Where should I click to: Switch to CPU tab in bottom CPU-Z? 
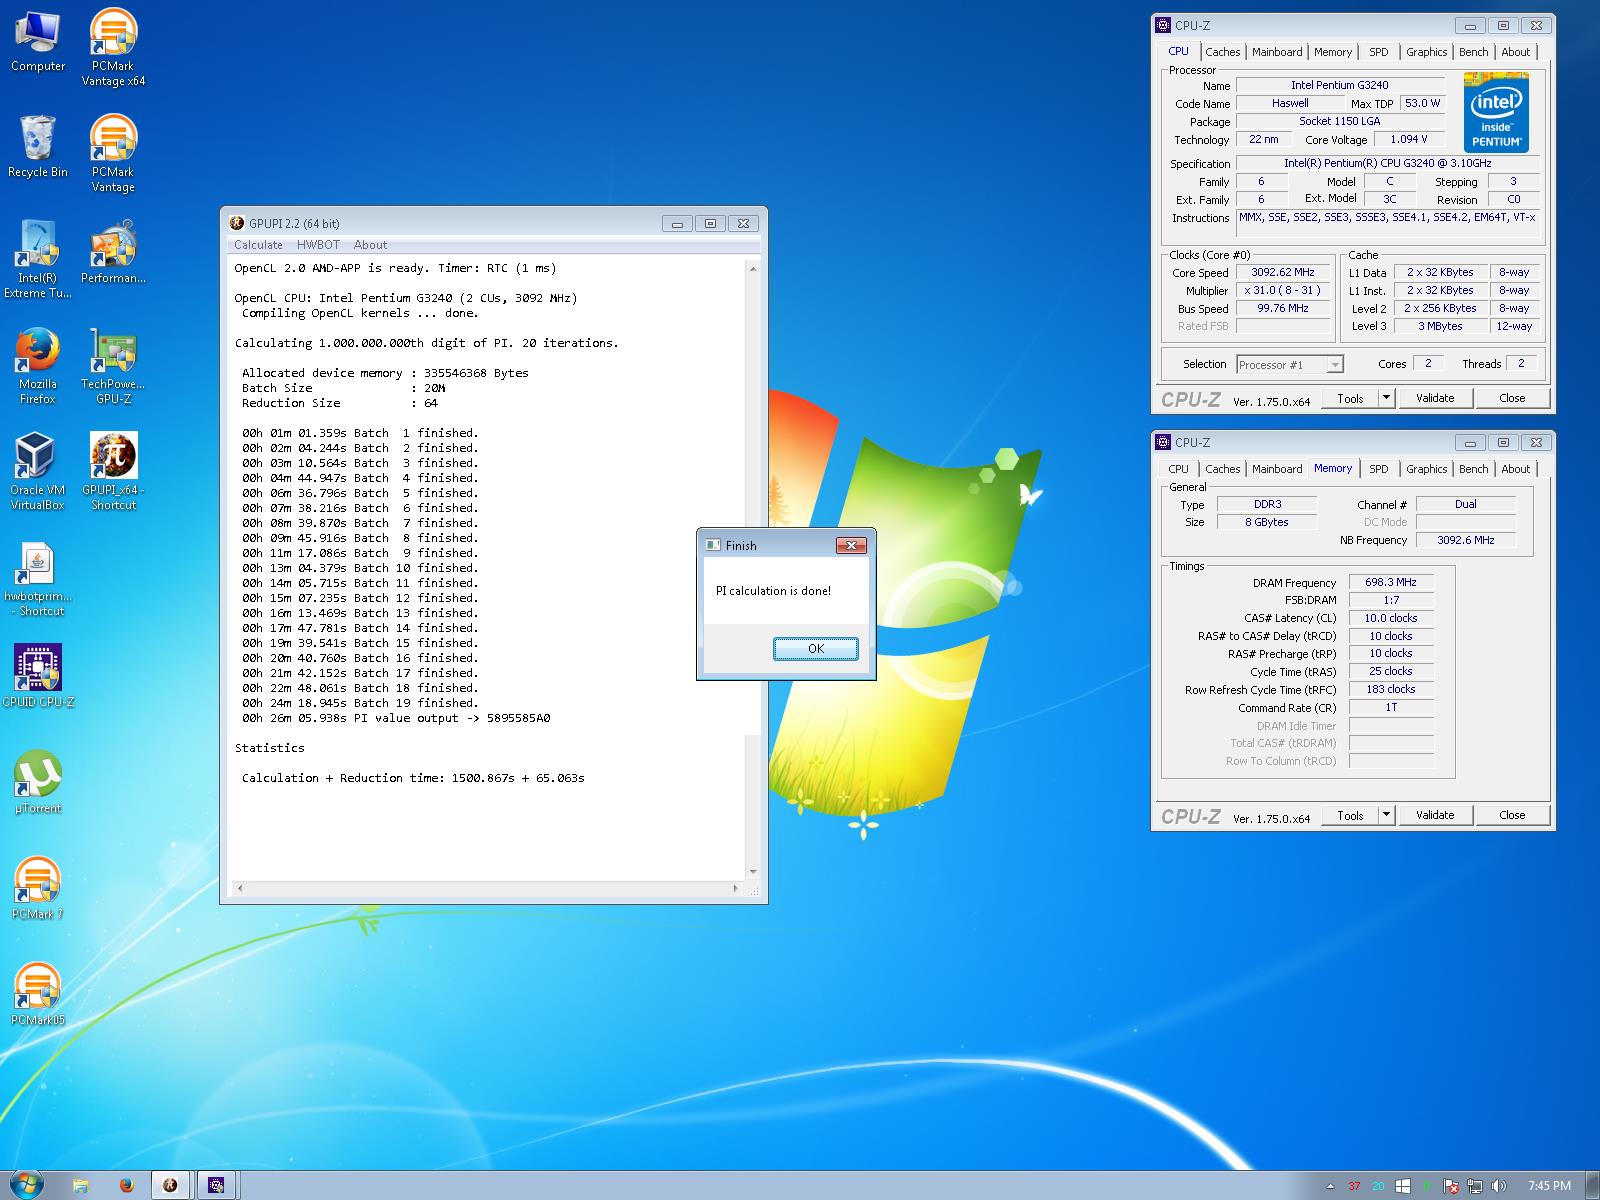click(x=1179, y=469)
